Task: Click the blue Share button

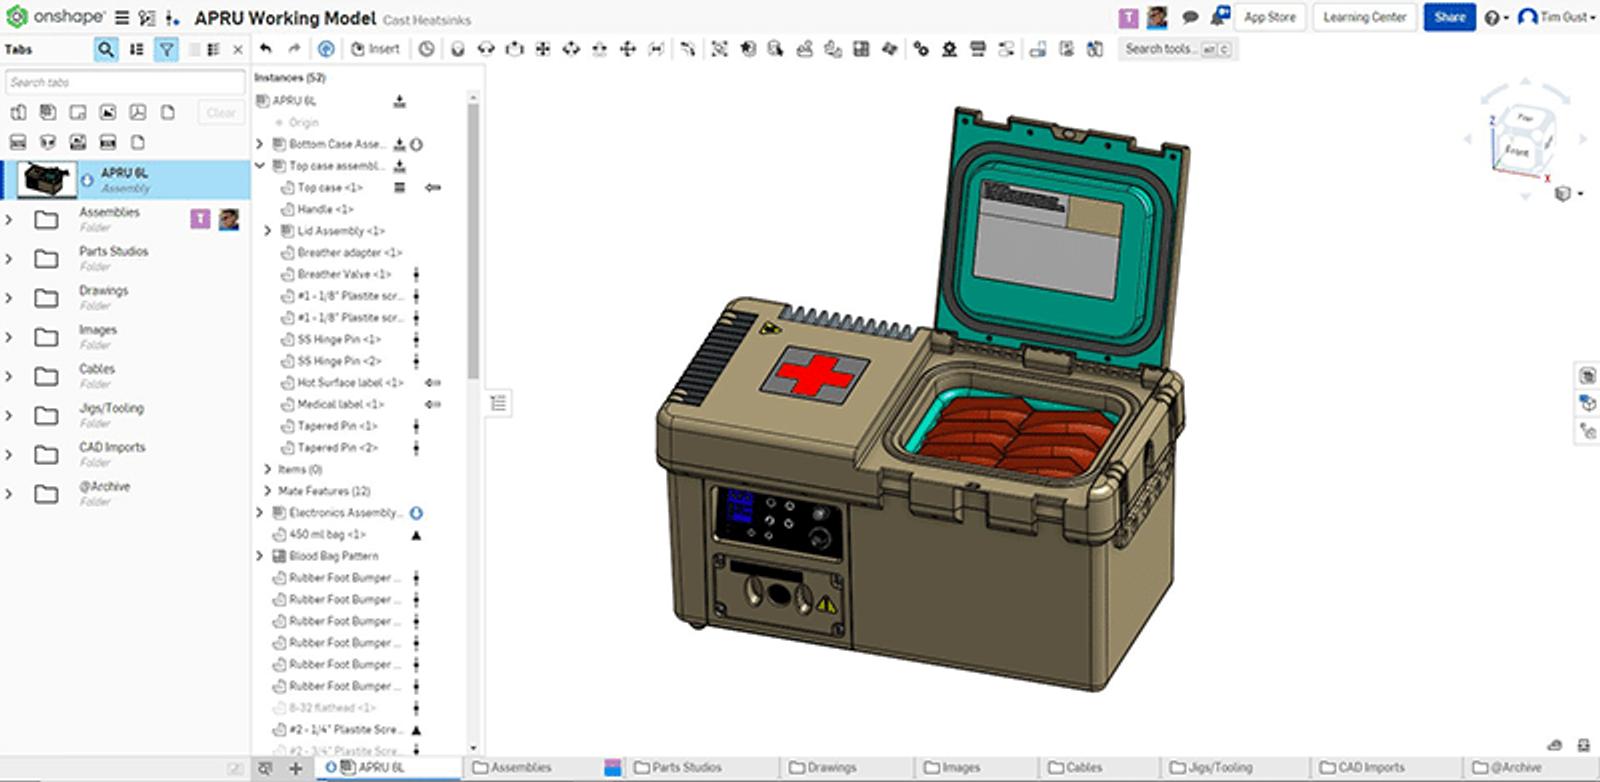Action: (x=1449, y=17)
